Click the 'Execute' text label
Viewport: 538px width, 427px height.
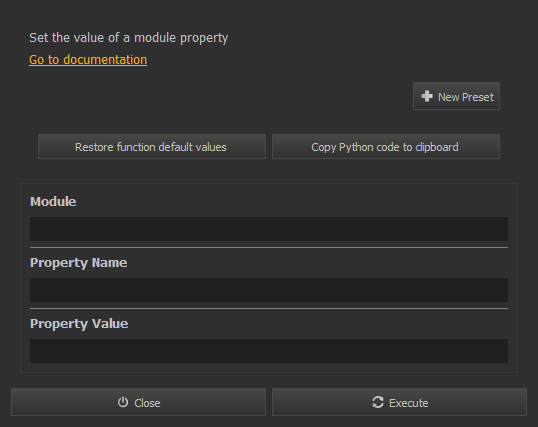[409, 403]
